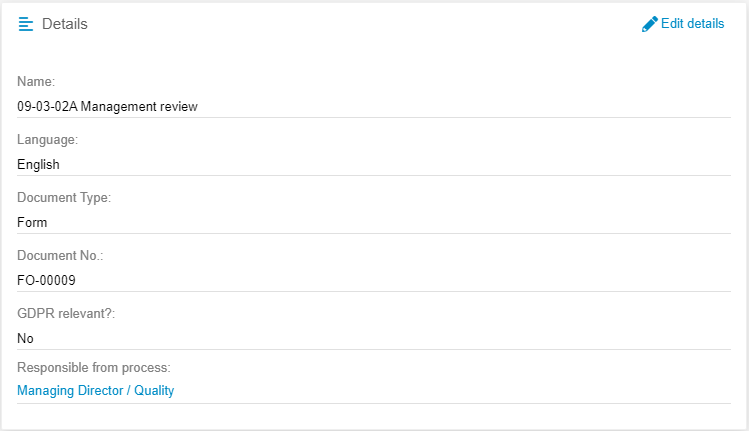Click the Details list icon in header
The width and height of the screenshot is (749, 431).
pos(26,24)
